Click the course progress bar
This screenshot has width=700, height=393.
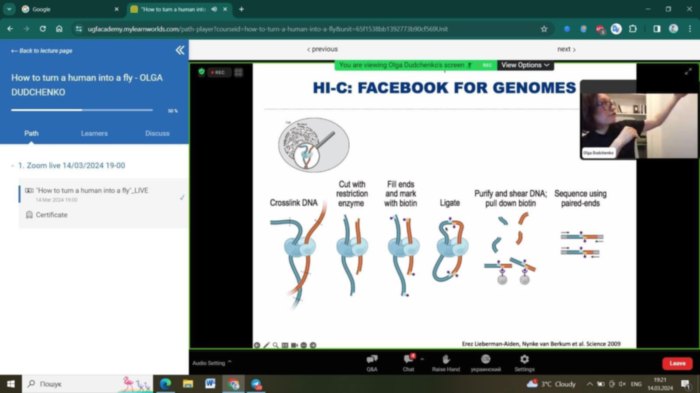(82, 110)
